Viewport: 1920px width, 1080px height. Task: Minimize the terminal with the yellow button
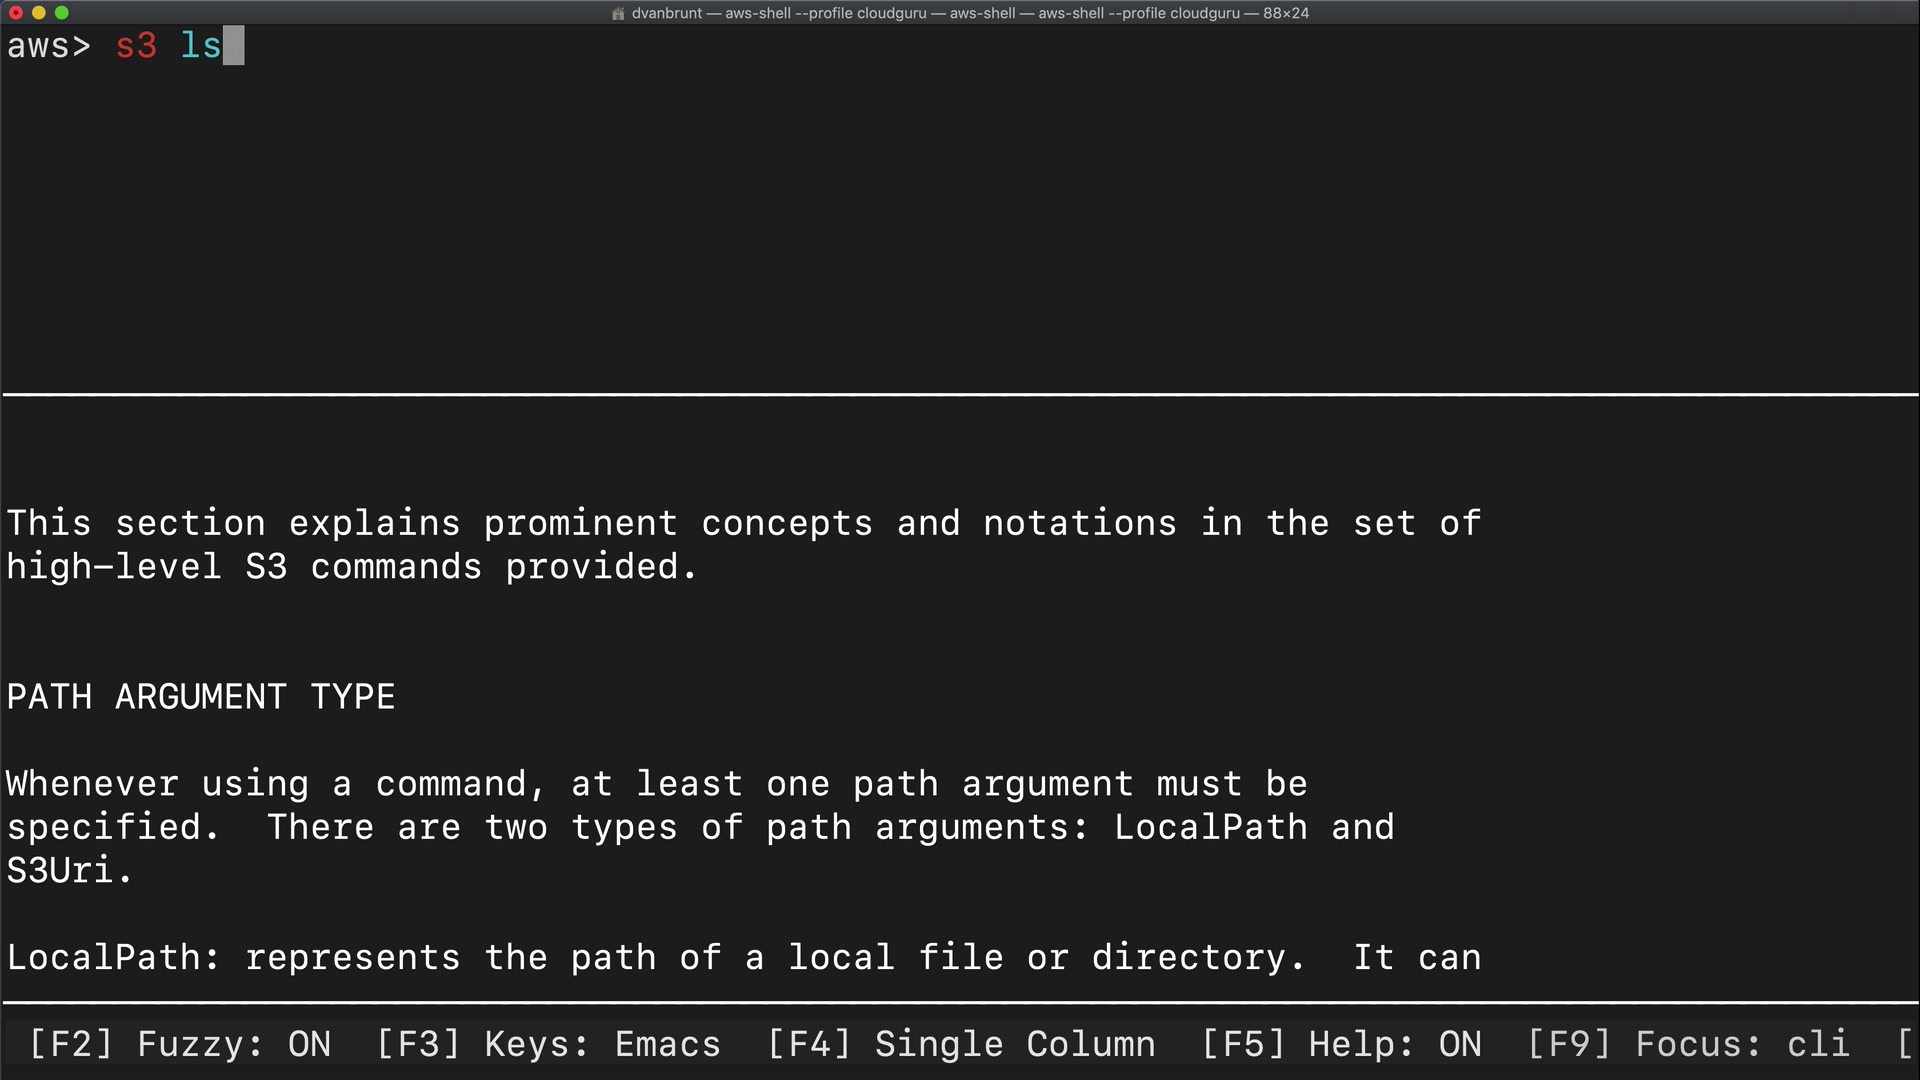(x=39, y=13)
